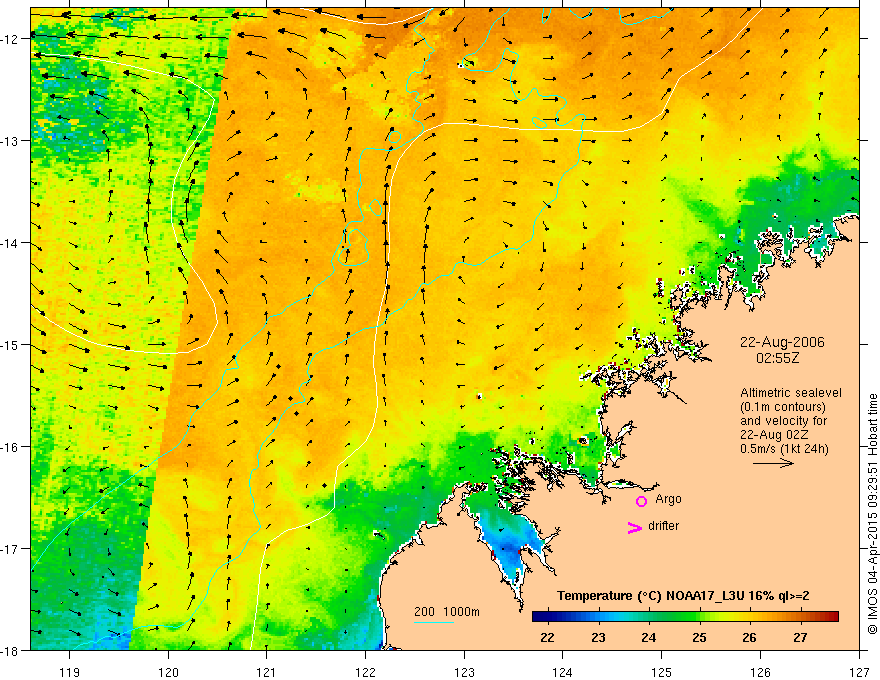Click the '200 1000m' bathymetry label
Image resolution: width=880 pixels, height=680 pixels.
(447, 612)
